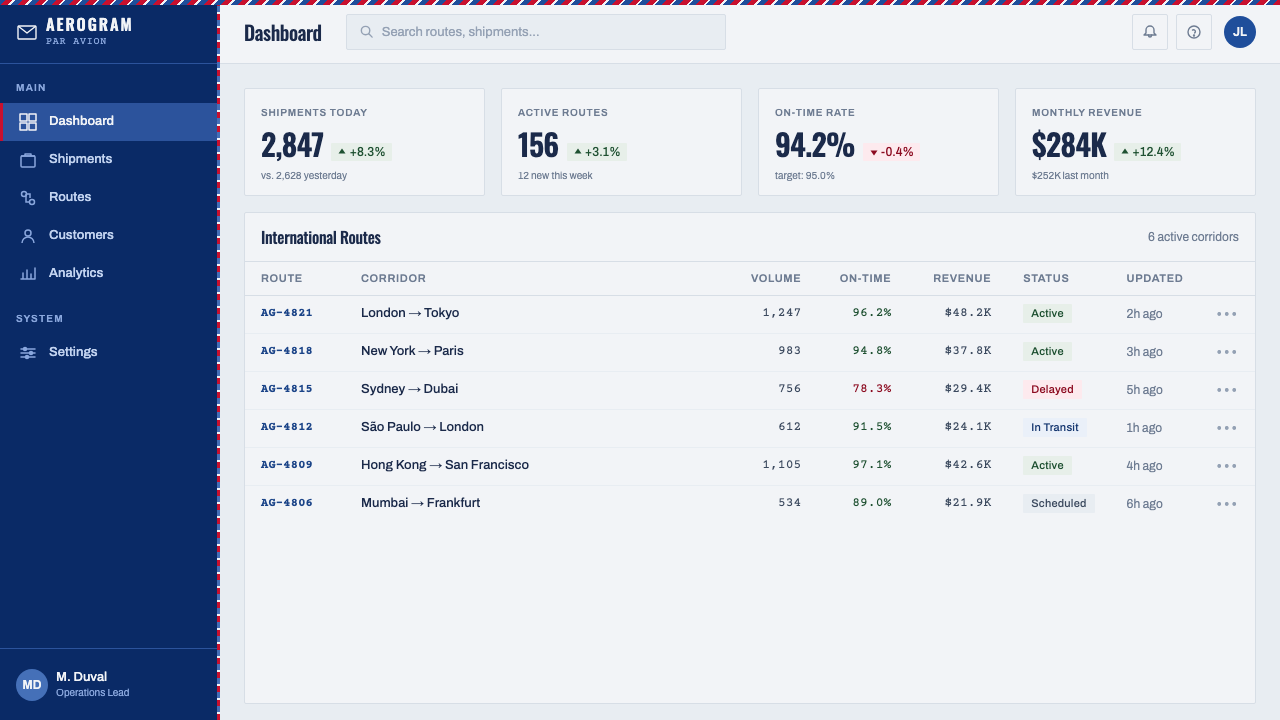This screenshot has height=720, width=1280.
Task: Sort by the Revenue column header
Action: [x=962, y=279]
